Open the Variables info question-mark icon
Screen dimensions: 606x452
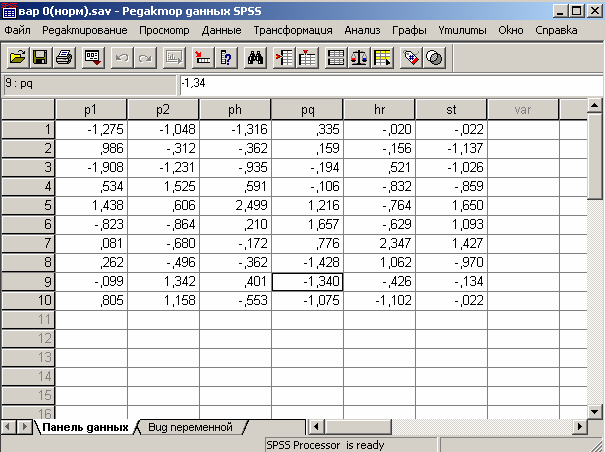coord(226,58)
